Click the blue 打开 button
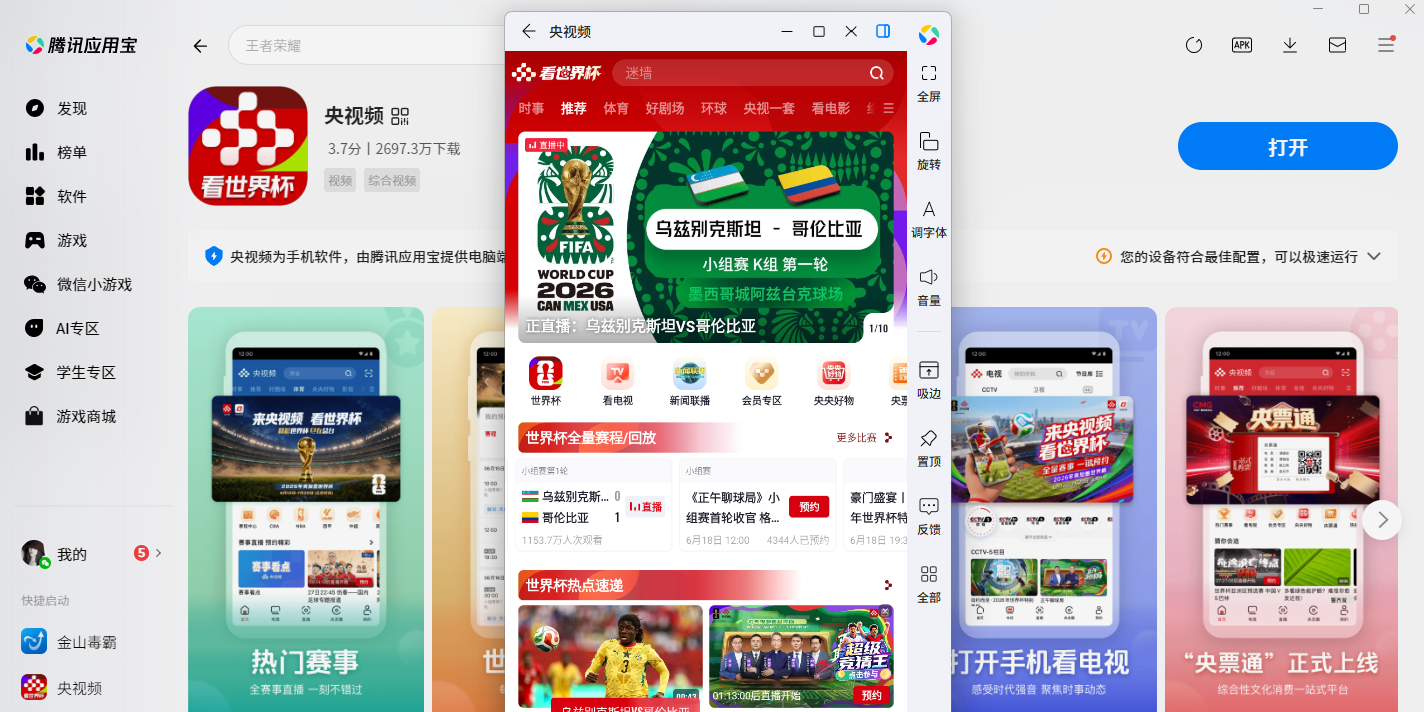This screenshot has width=1424, height=712. point(1288,147)
